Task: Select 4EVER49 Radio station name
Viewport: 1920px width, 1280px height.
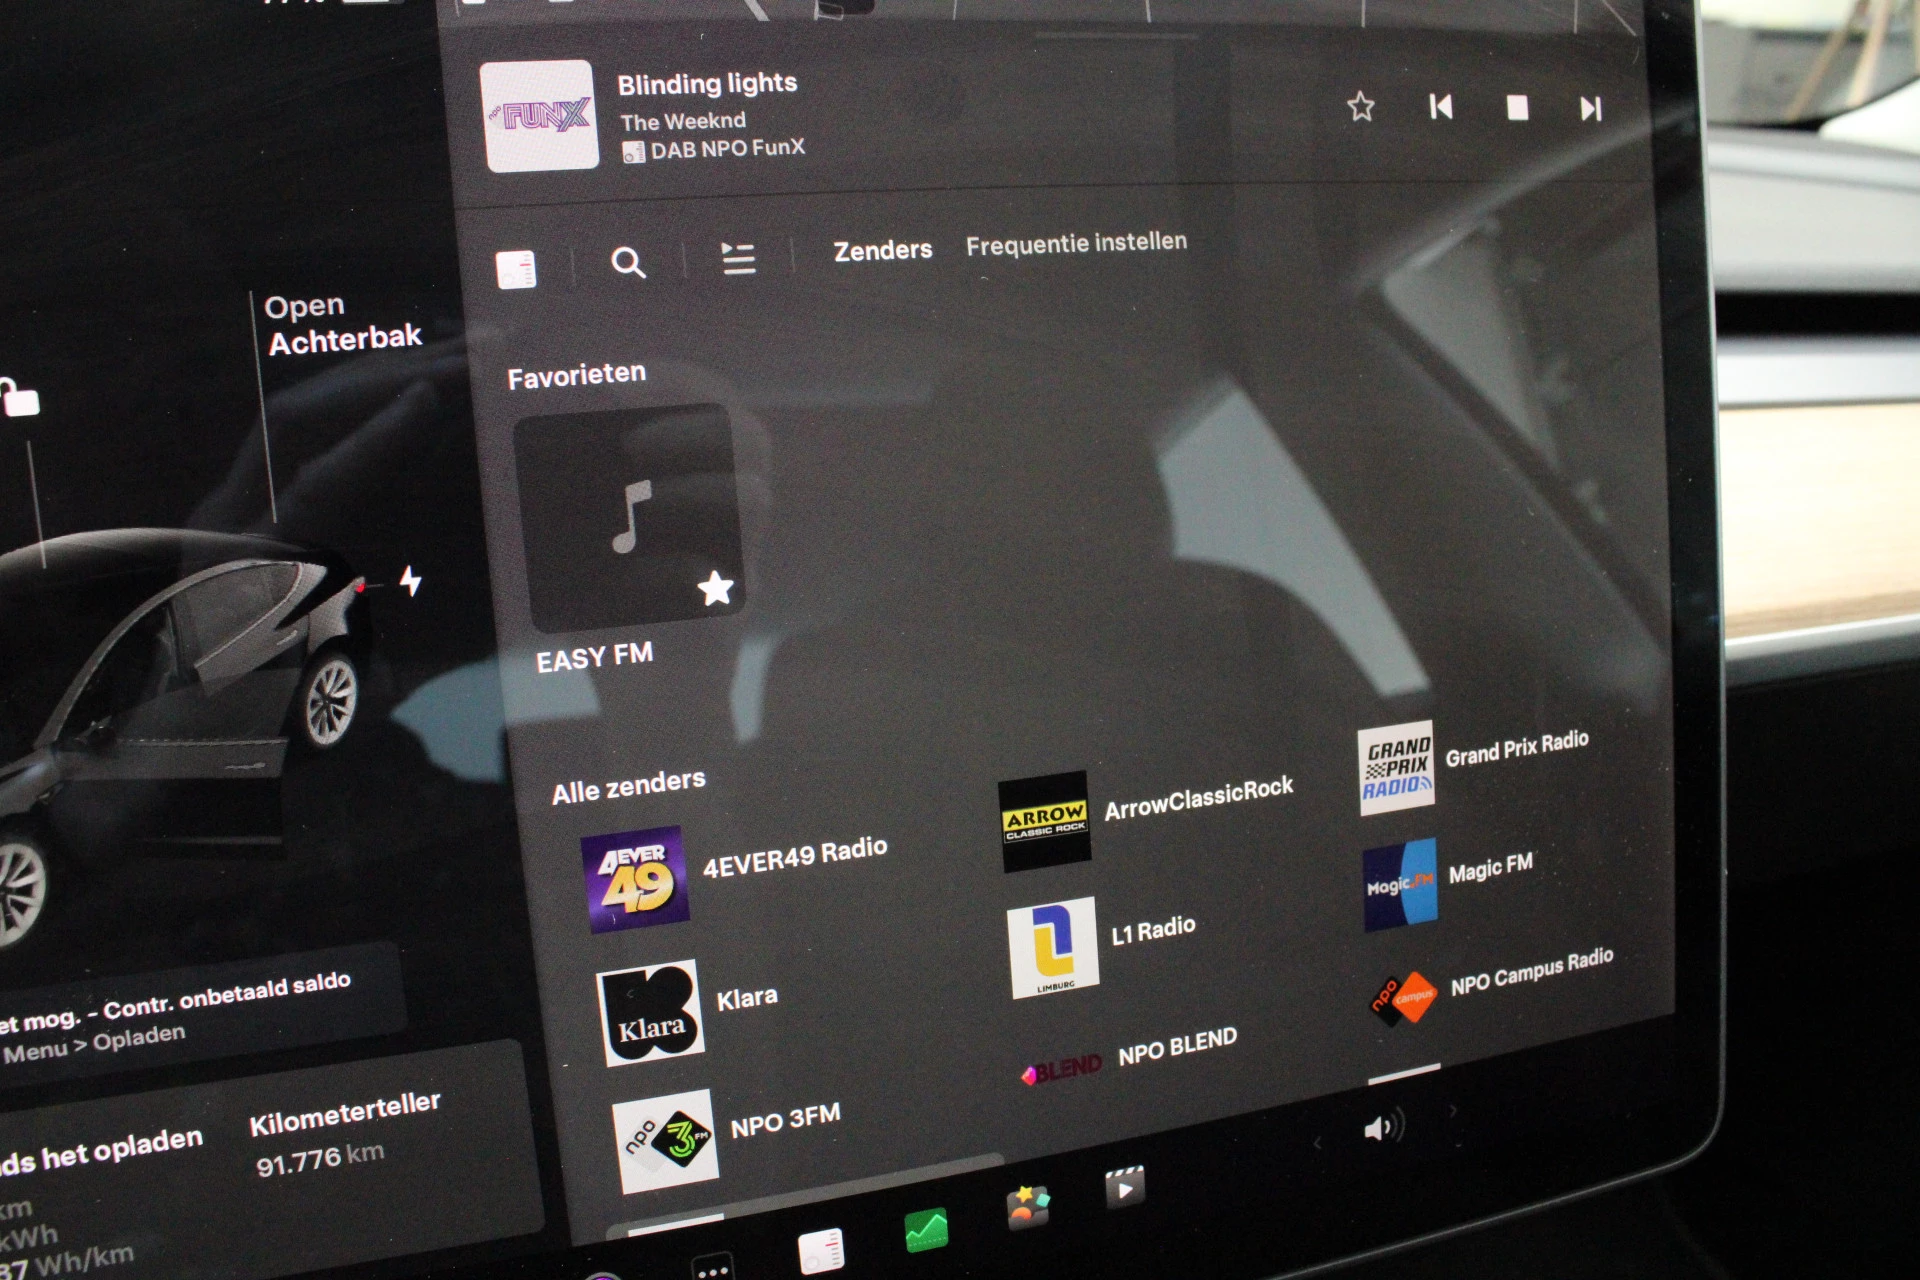Action: pyautogui.click(x=795, y=857)
